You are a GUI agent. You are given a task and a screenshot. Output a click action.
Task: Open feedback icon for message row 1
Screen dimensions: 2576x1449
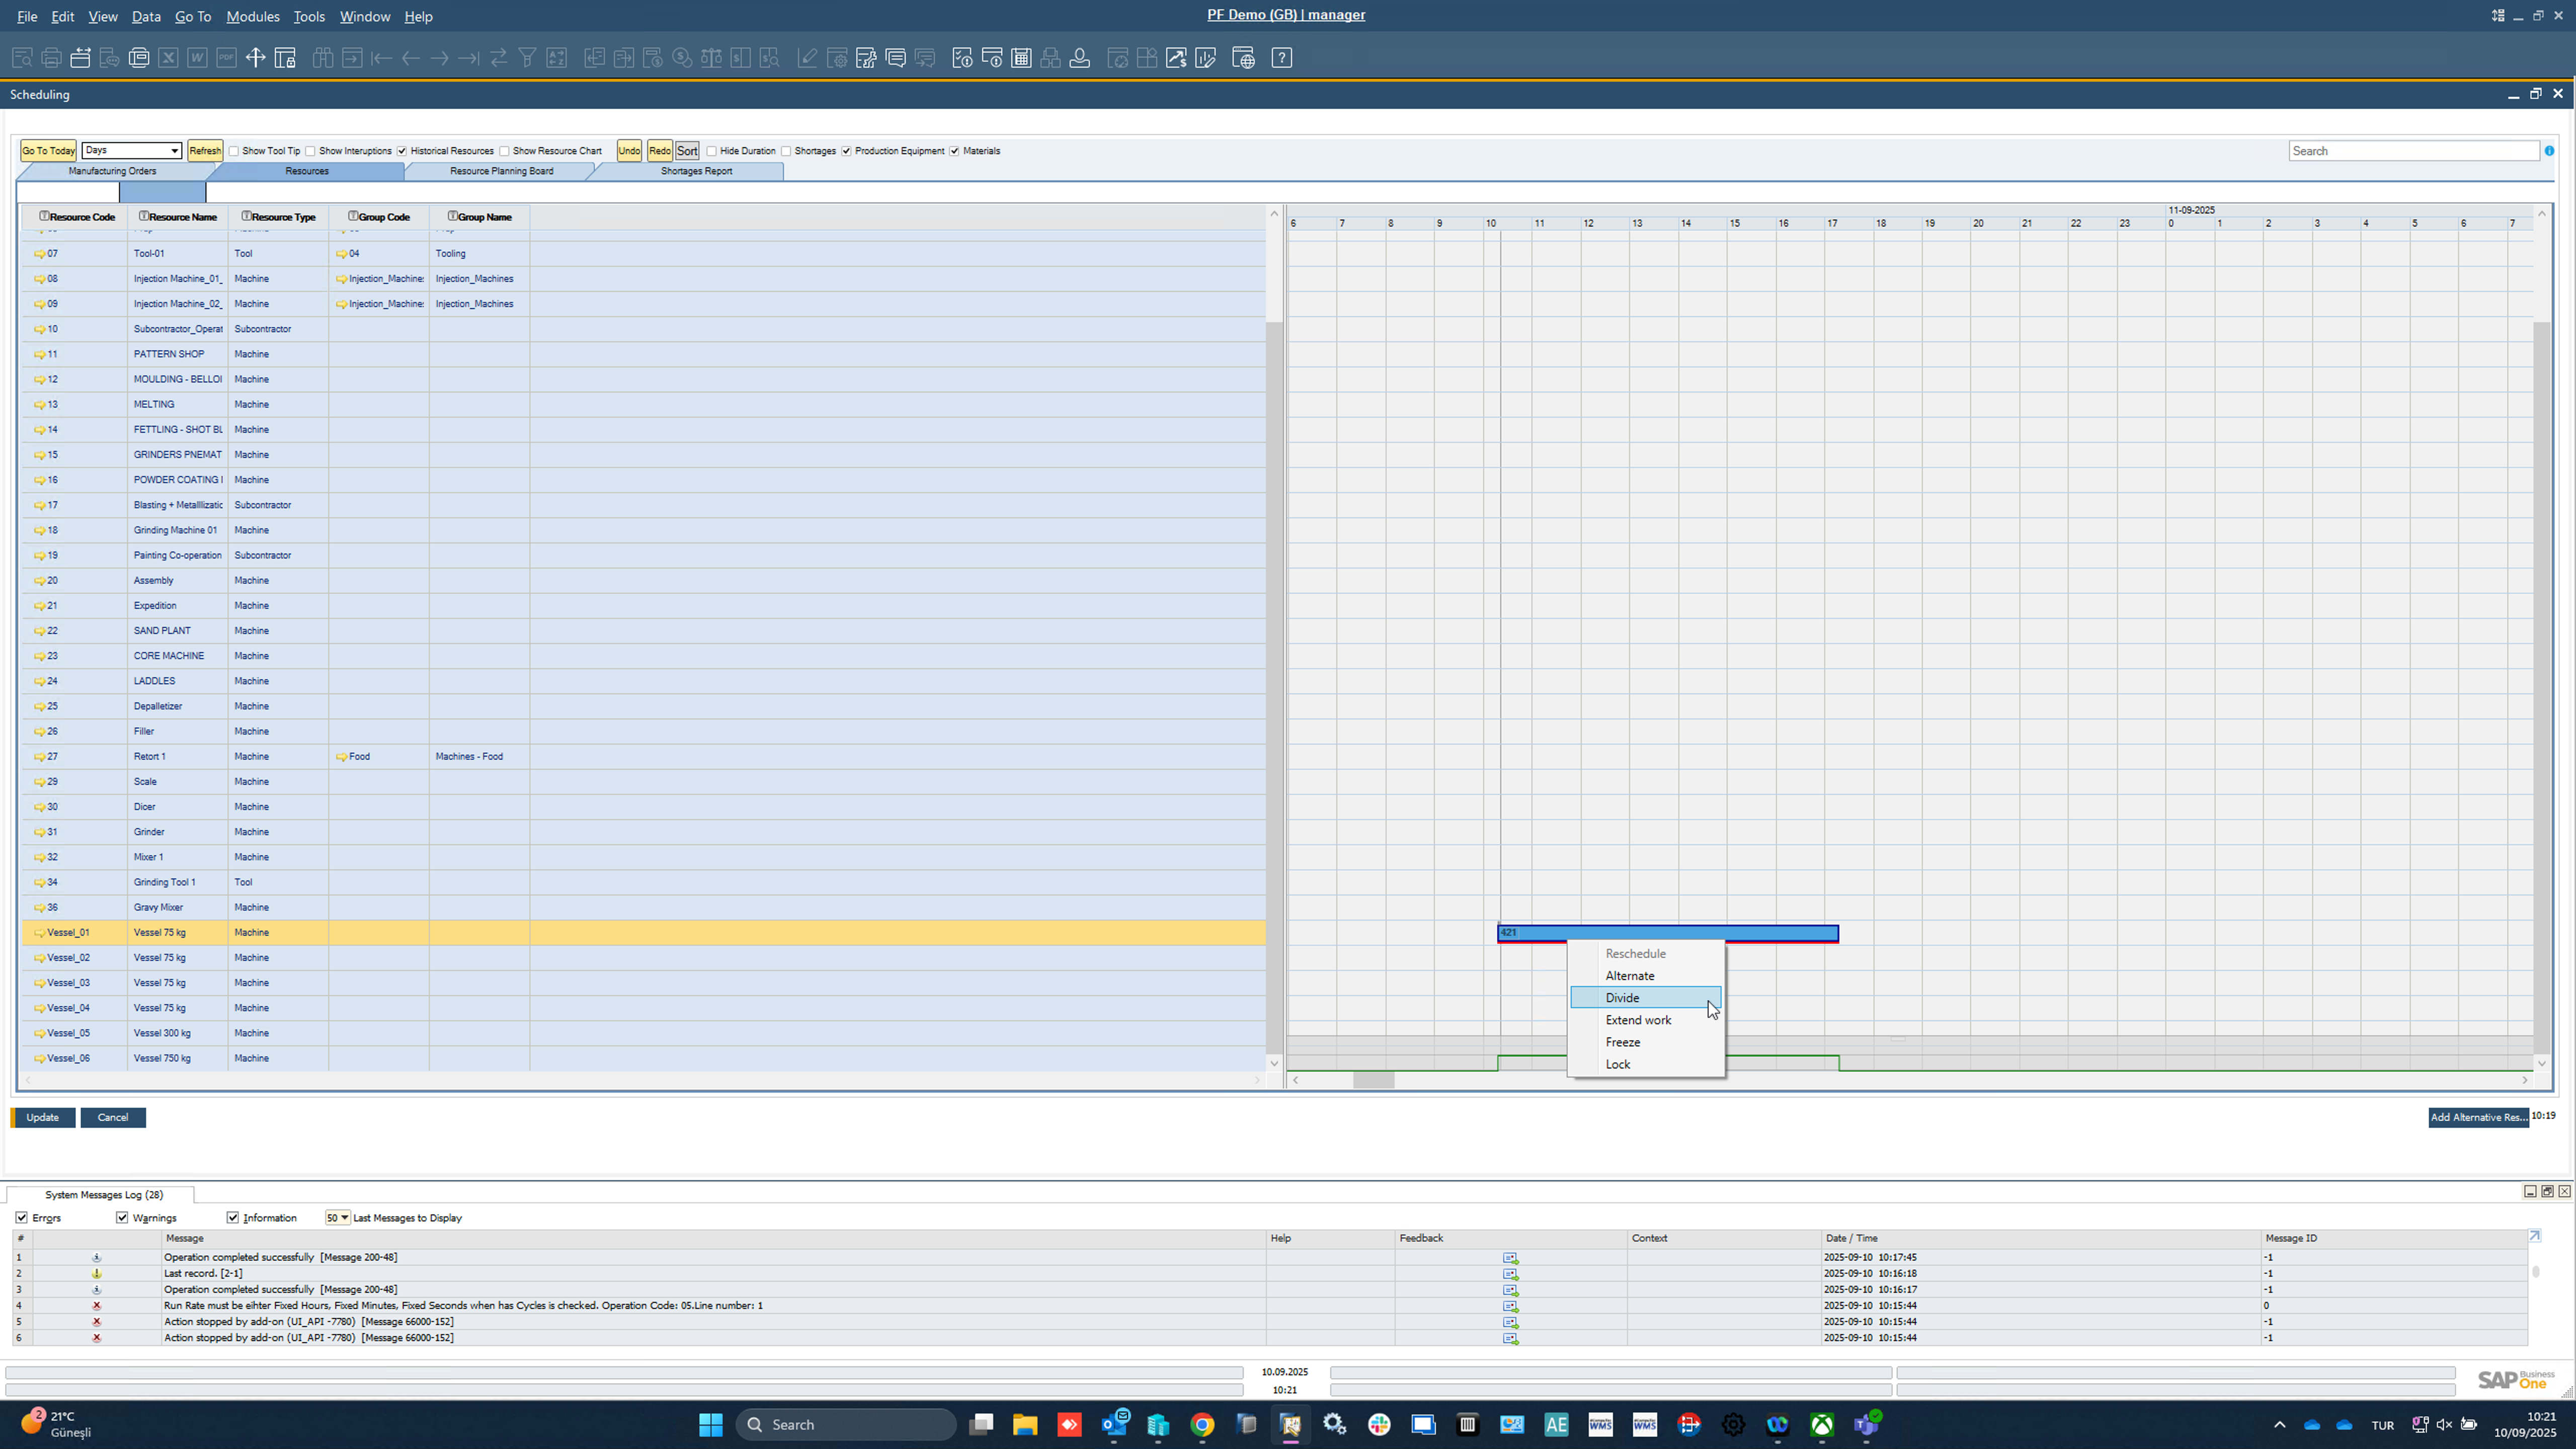coord(1510,1258)
